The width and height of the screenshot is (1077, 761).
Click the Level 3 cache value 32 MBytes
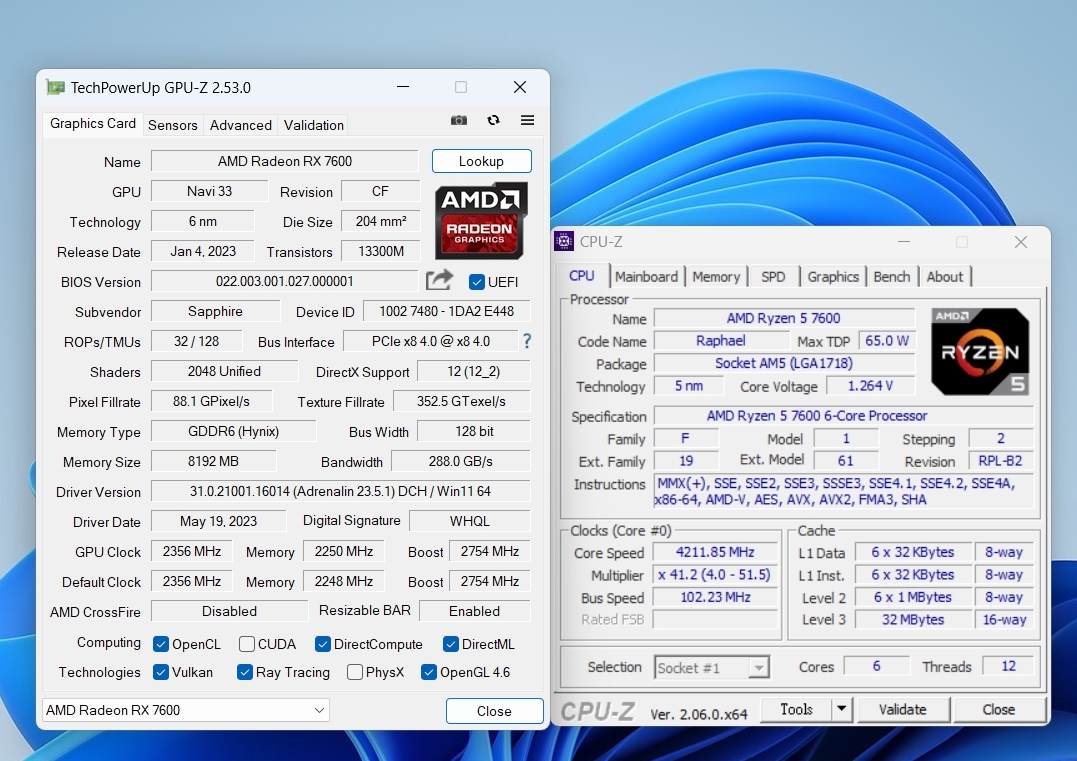[x=913, y=620]
